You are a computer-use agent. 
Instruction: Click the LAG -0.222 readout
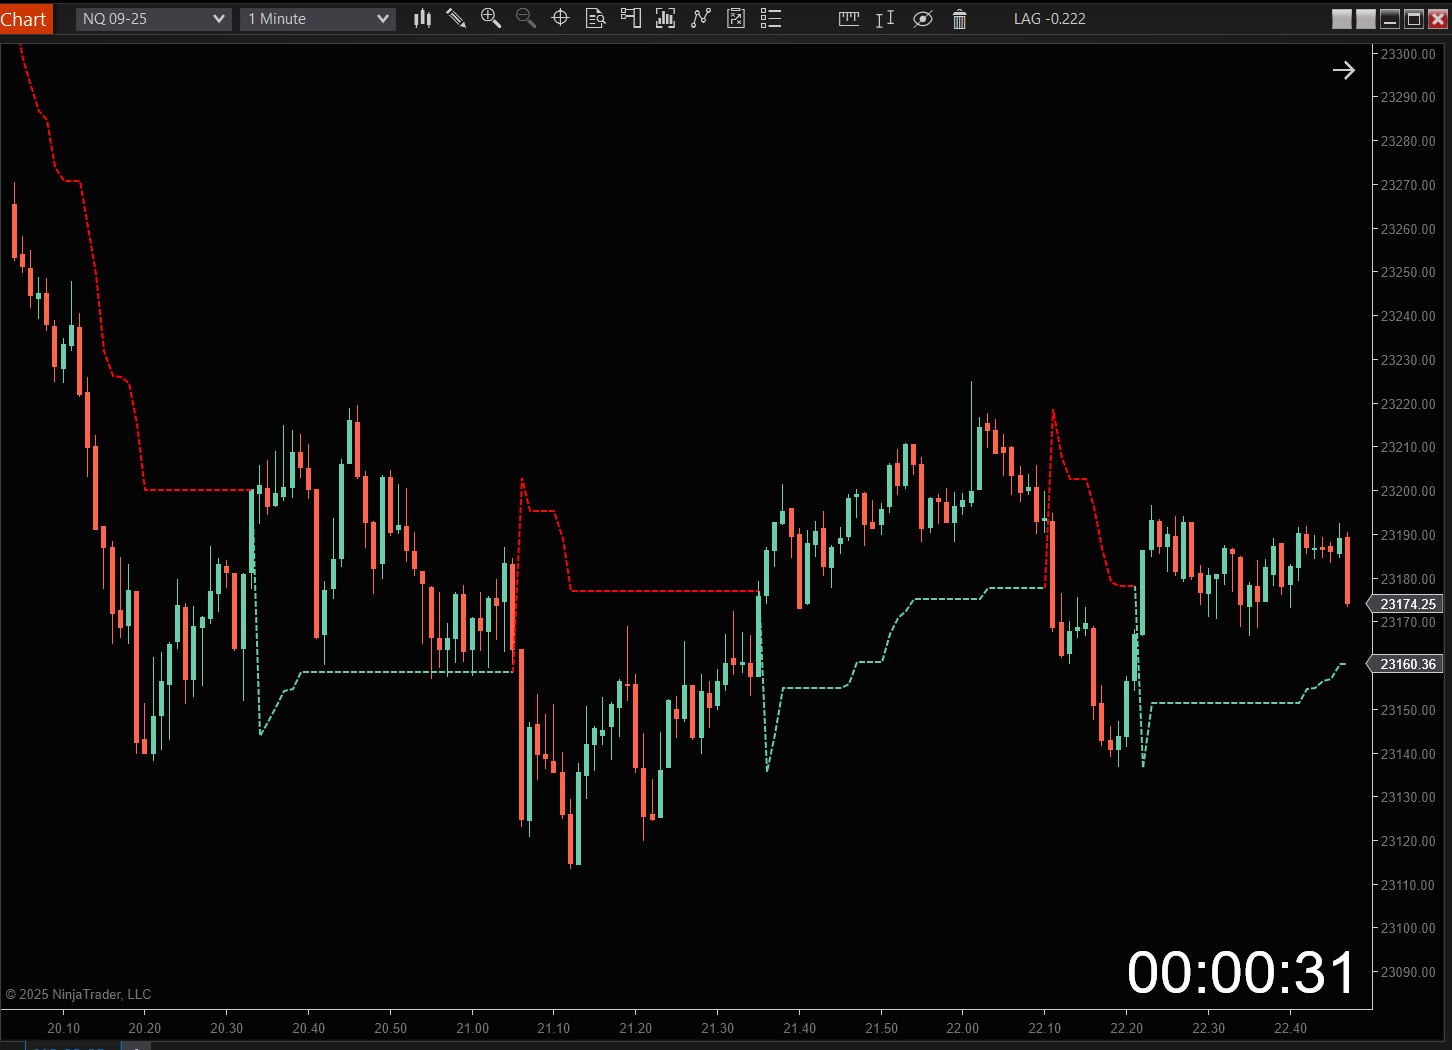point(1049,18)
